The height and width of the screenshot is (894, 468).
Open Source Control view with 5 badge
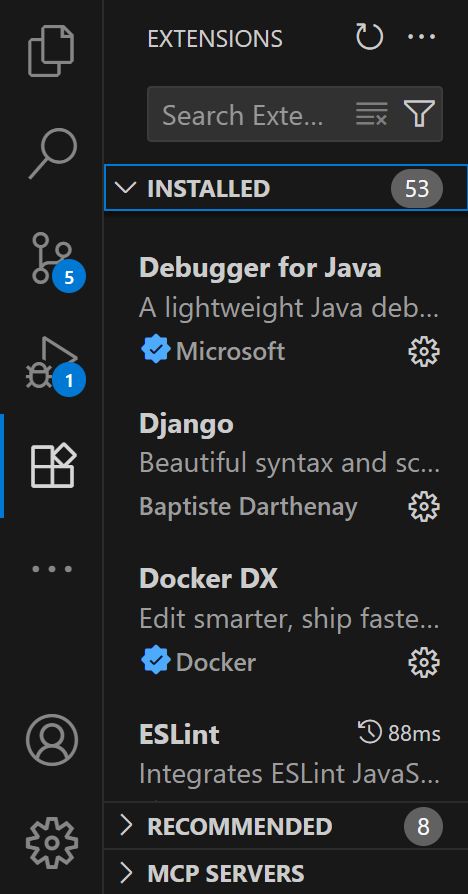(x=52, y=258)
